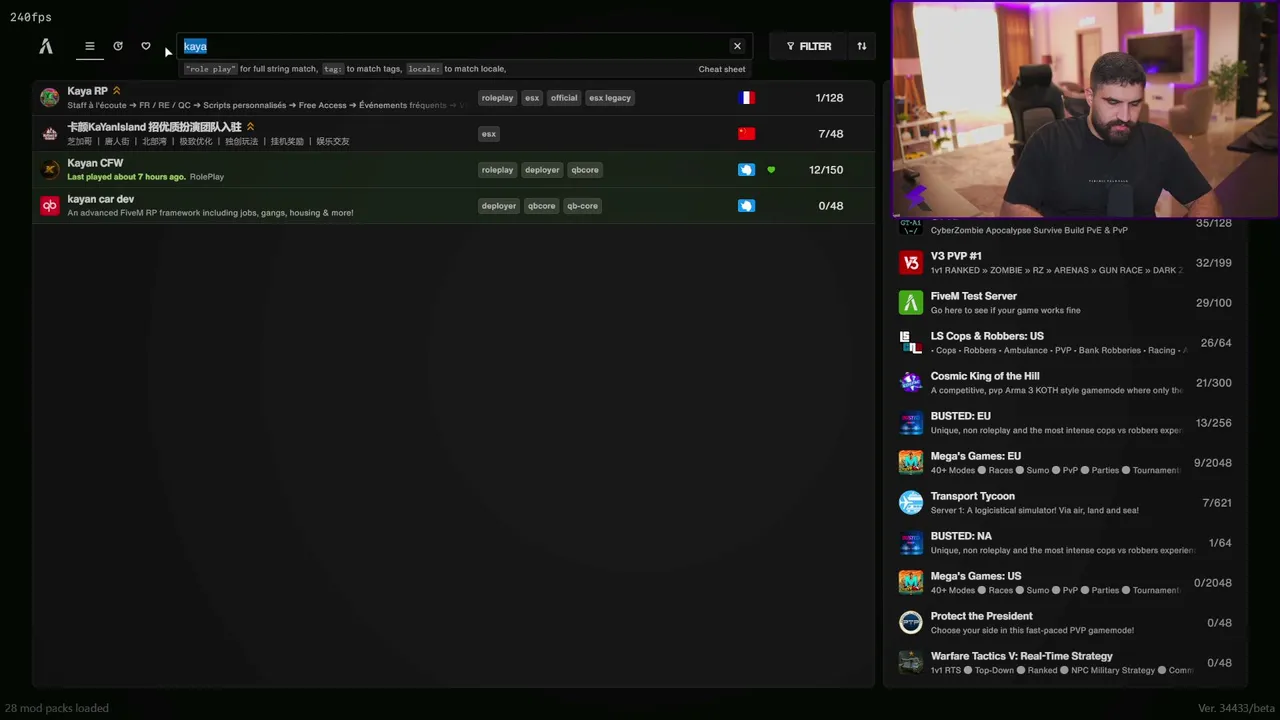The width and height of the screenshot is (1280, 720).
Task: Open the history clock icon
Action: (118, 46)
